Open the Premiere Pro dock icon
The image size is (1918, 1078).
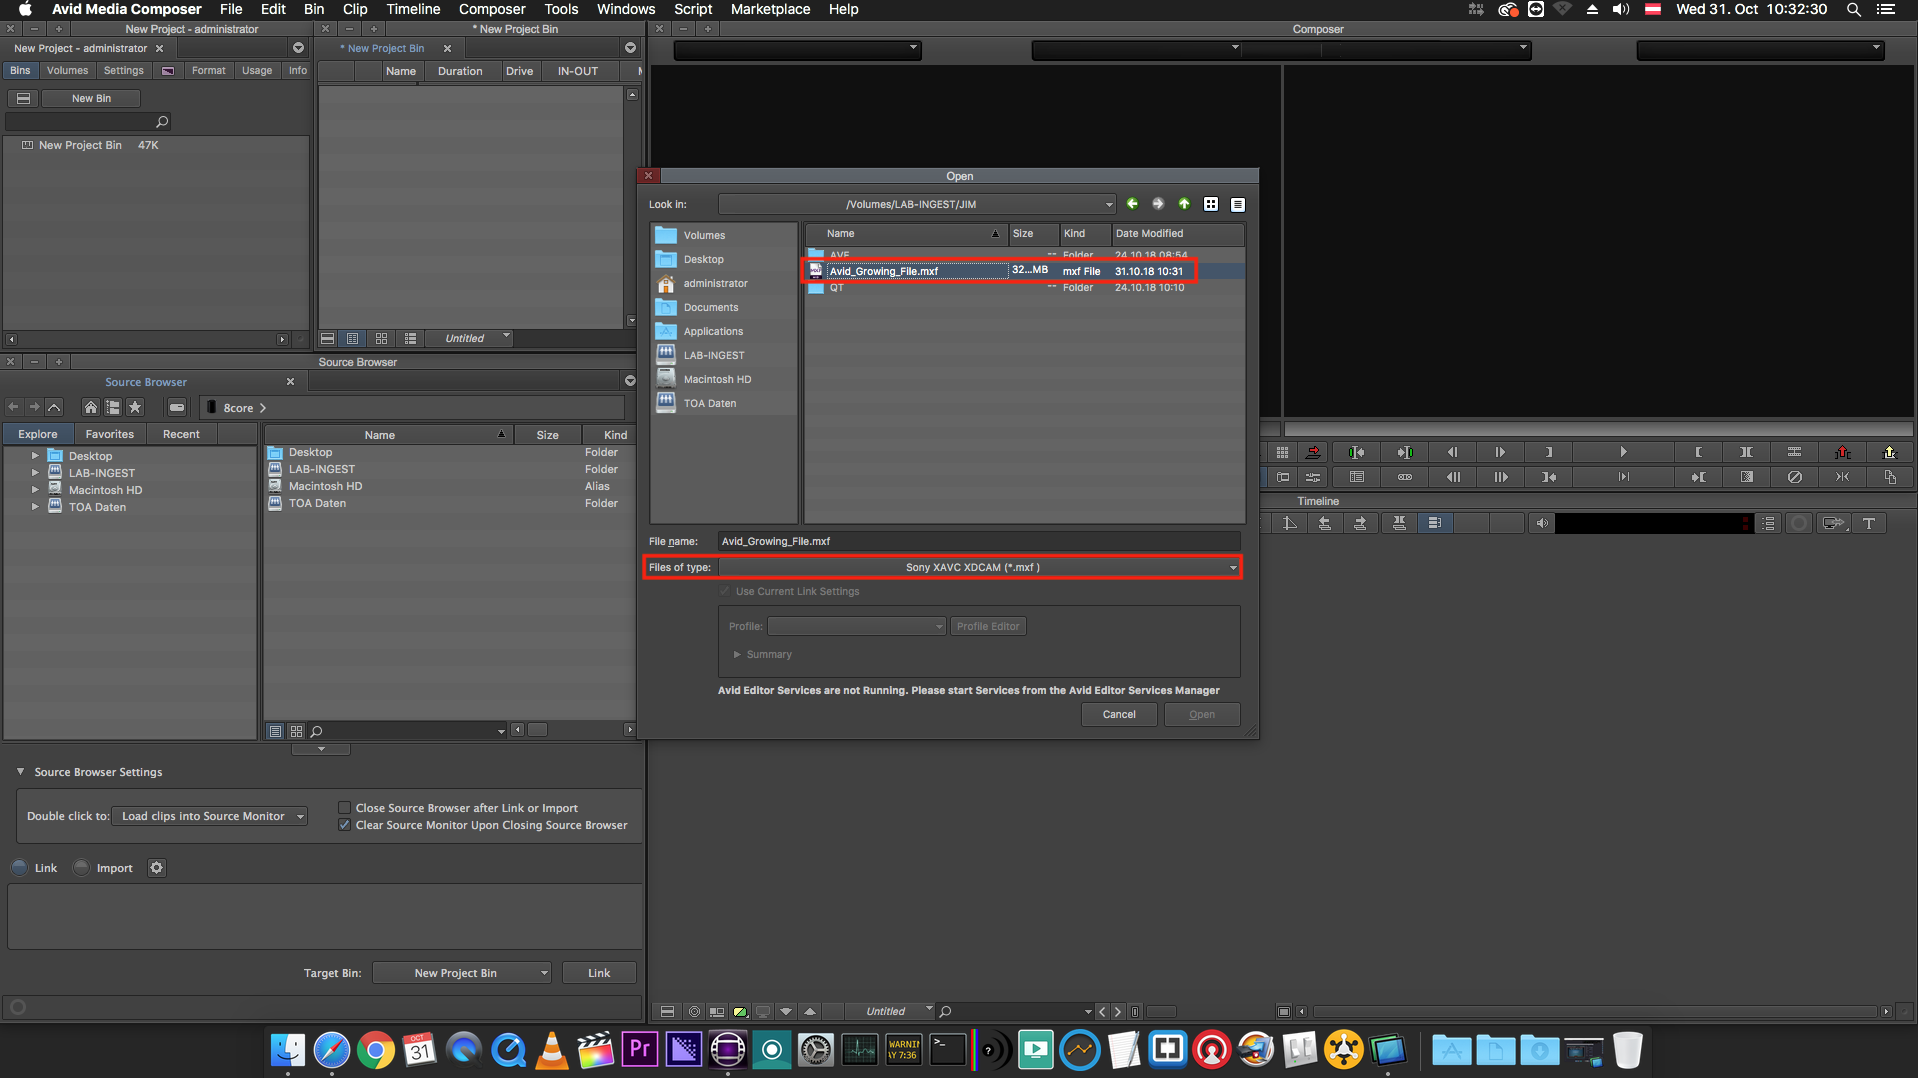click(640, 1049)
